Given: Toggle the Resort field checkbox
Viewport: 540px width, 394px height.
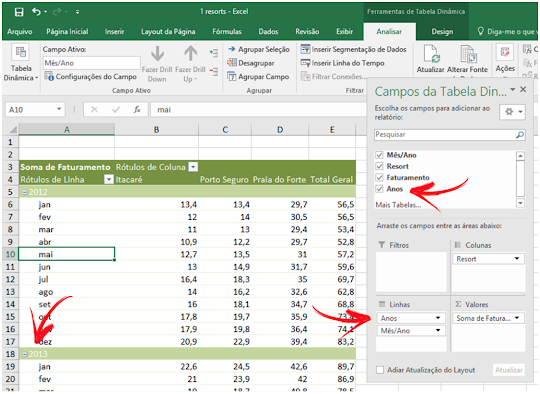Looking at the screenshot, I should 380,166.
